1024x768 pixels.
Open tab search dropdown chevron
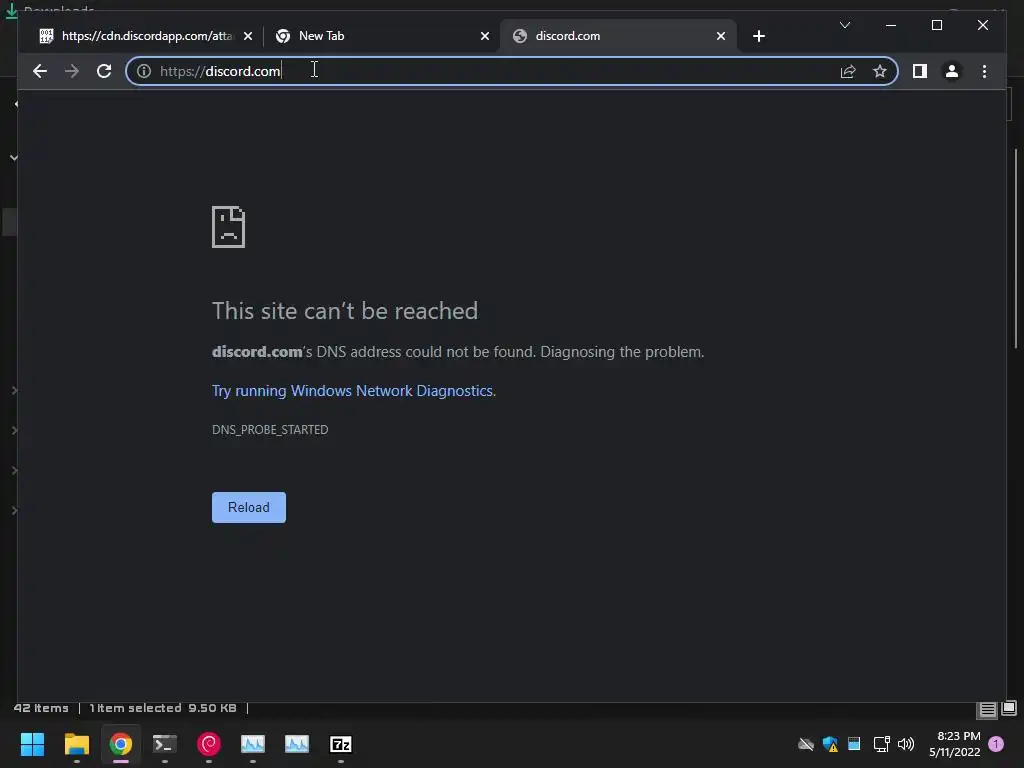pos(844,25)
